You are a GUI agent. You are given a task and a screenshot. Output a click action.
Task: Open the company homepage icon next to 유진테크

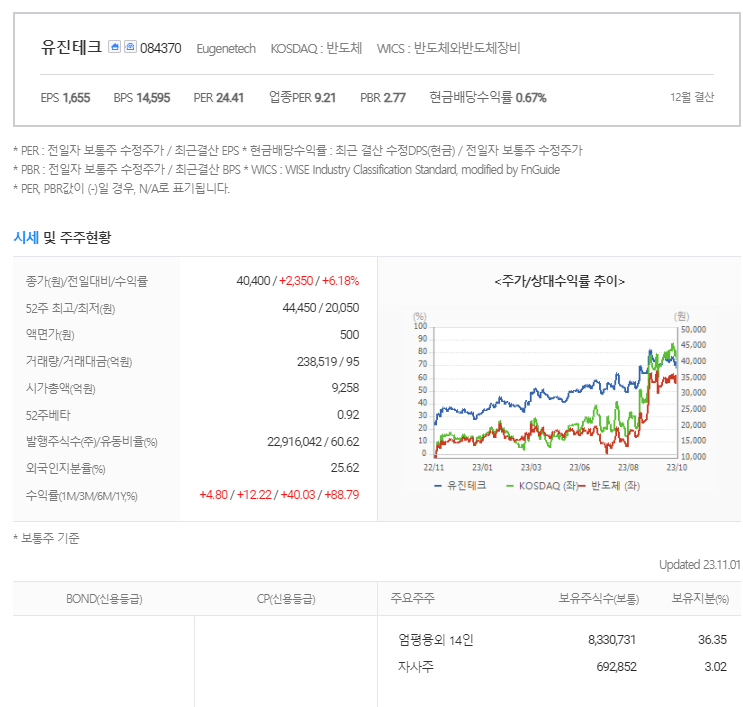[x=114, y=46]
